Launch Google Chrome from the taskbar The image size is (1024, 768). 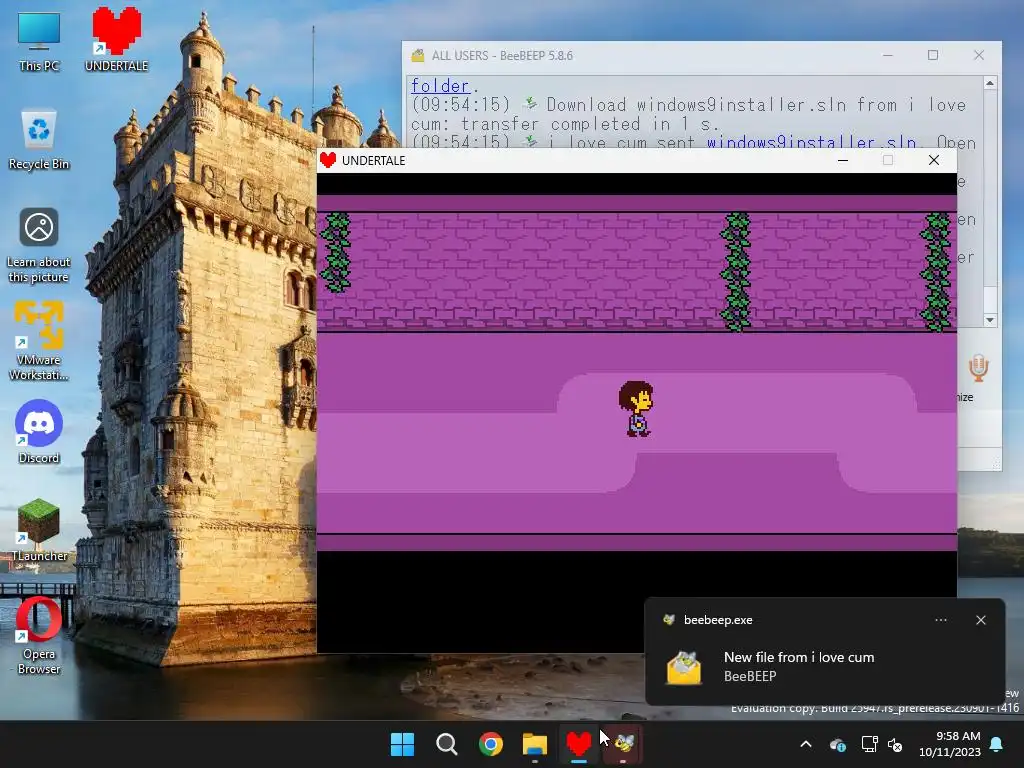point(490,744)
